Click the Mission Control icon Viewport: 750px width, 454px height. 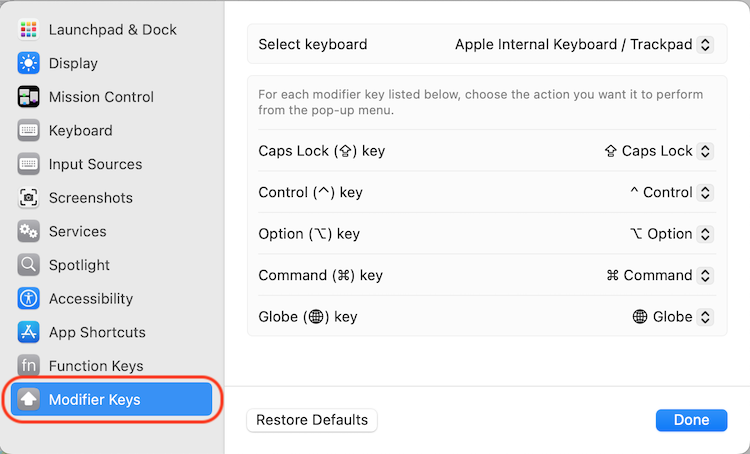28,97
